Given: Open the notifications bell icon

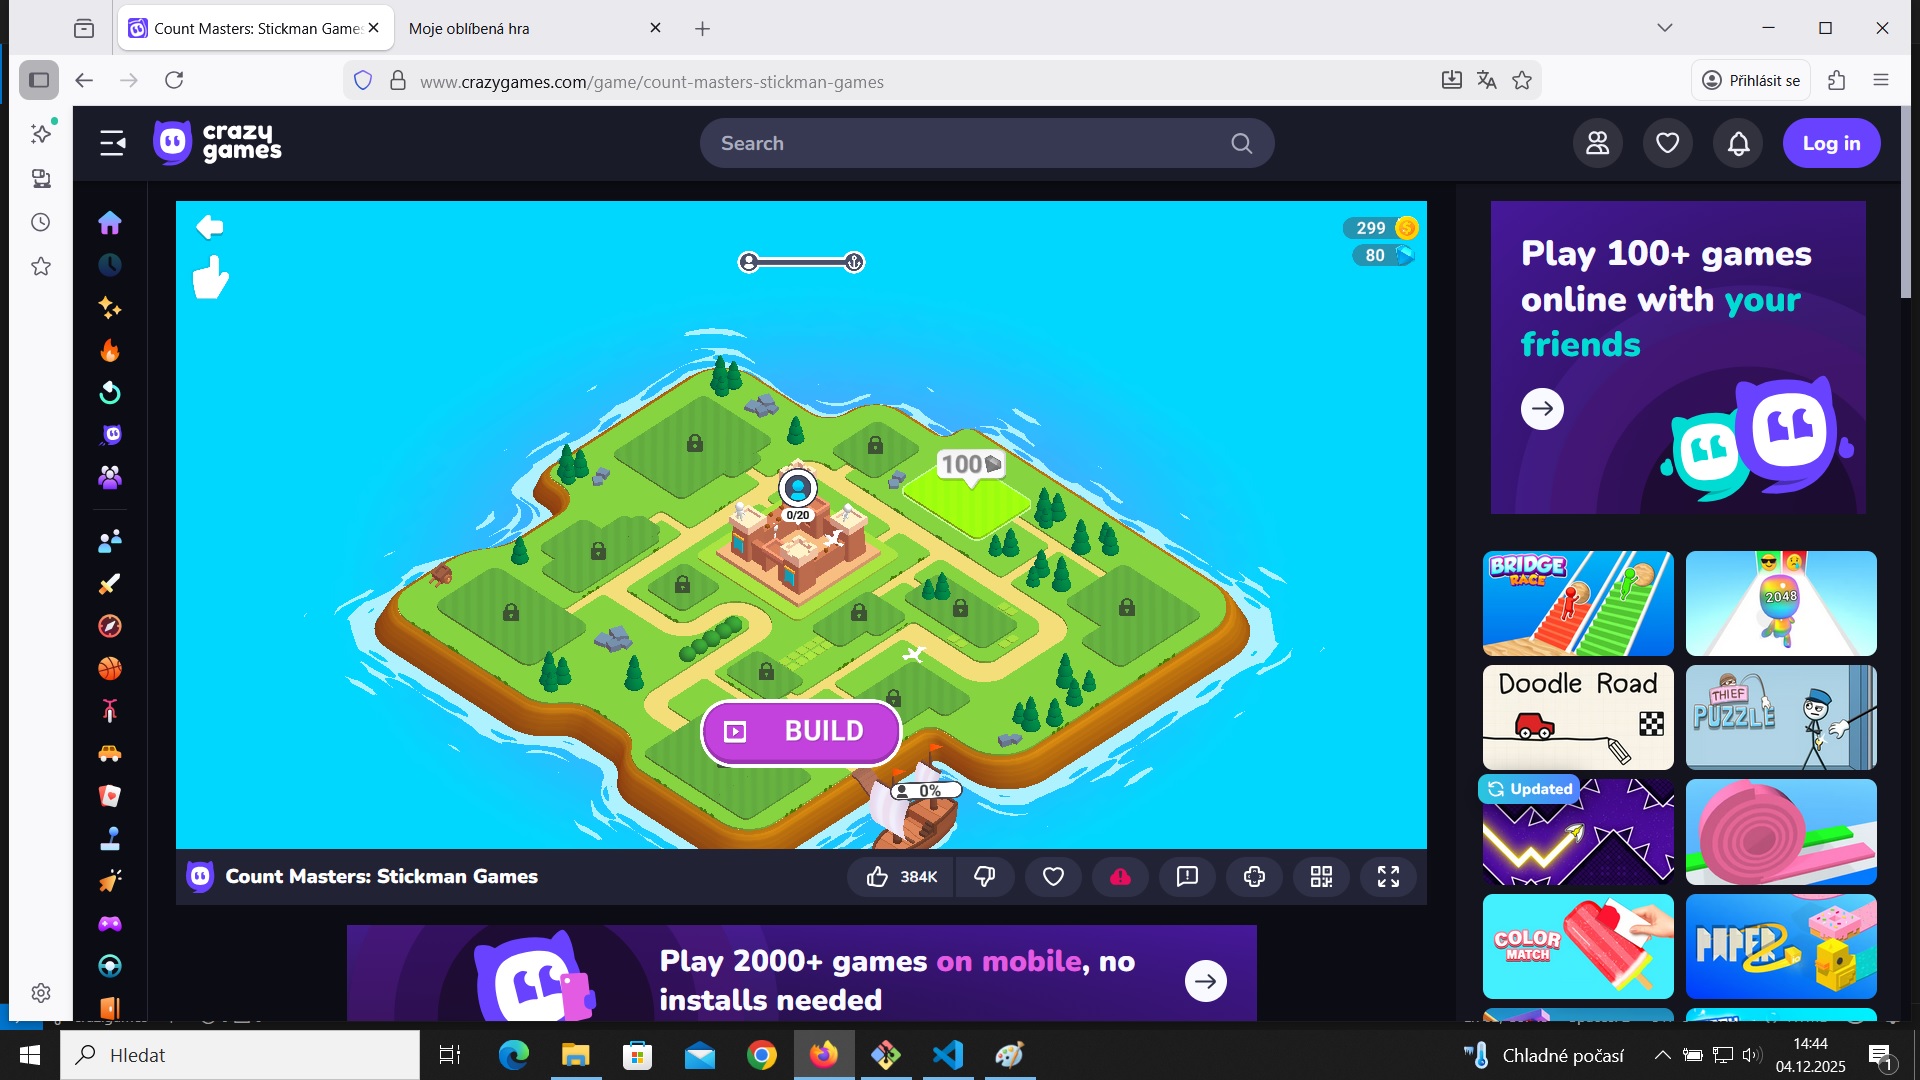Looking at the screenshot, I should (1738, 144).
